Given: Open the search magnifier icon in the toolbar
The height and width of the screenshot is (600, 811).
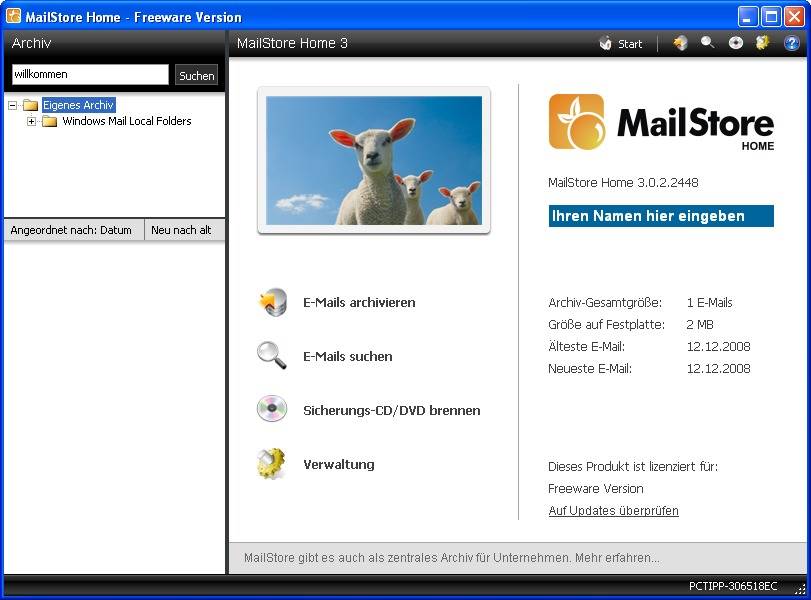Looking at the screenshot, I should 708,43.
